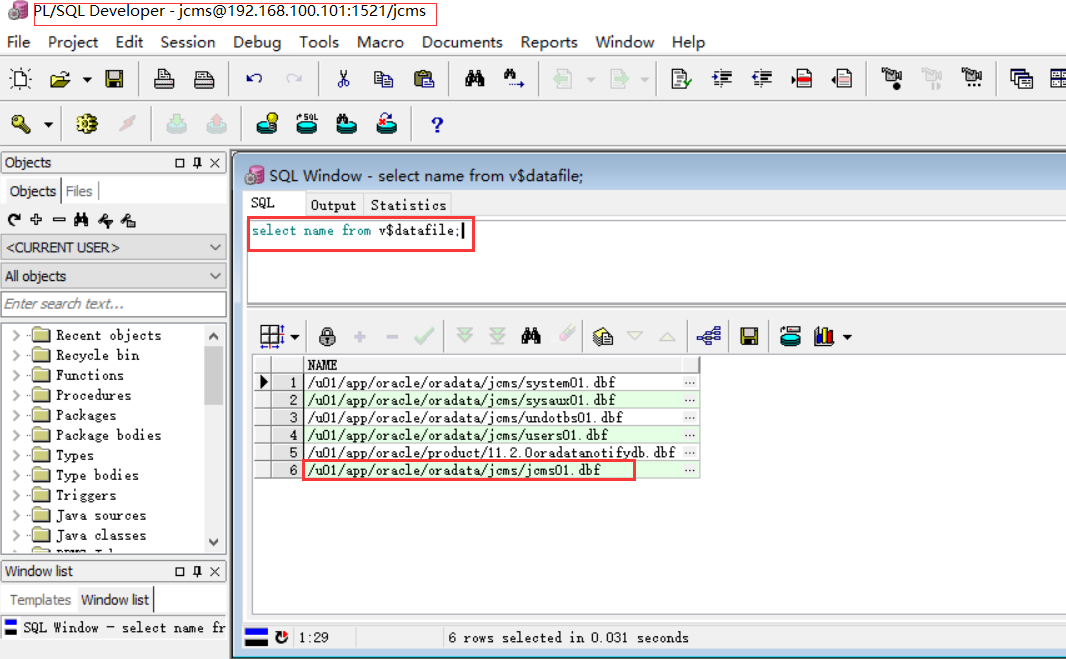1066x659 pixels.
Task: Switch to the Templates tab
Action: click(40, 600)
